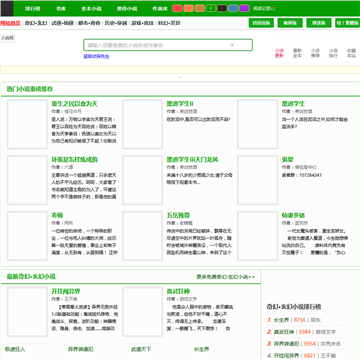Select the tan theme color swatch
Screen dimensions: 360x360
point(200,8)
